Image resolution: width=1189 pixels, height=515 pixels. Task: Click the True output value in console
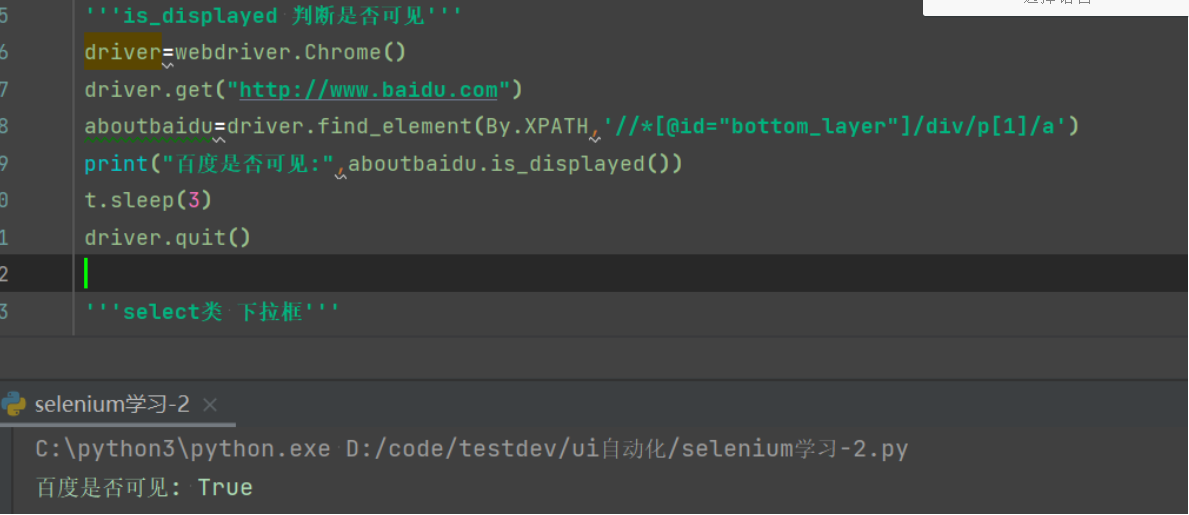coord(225,488)
